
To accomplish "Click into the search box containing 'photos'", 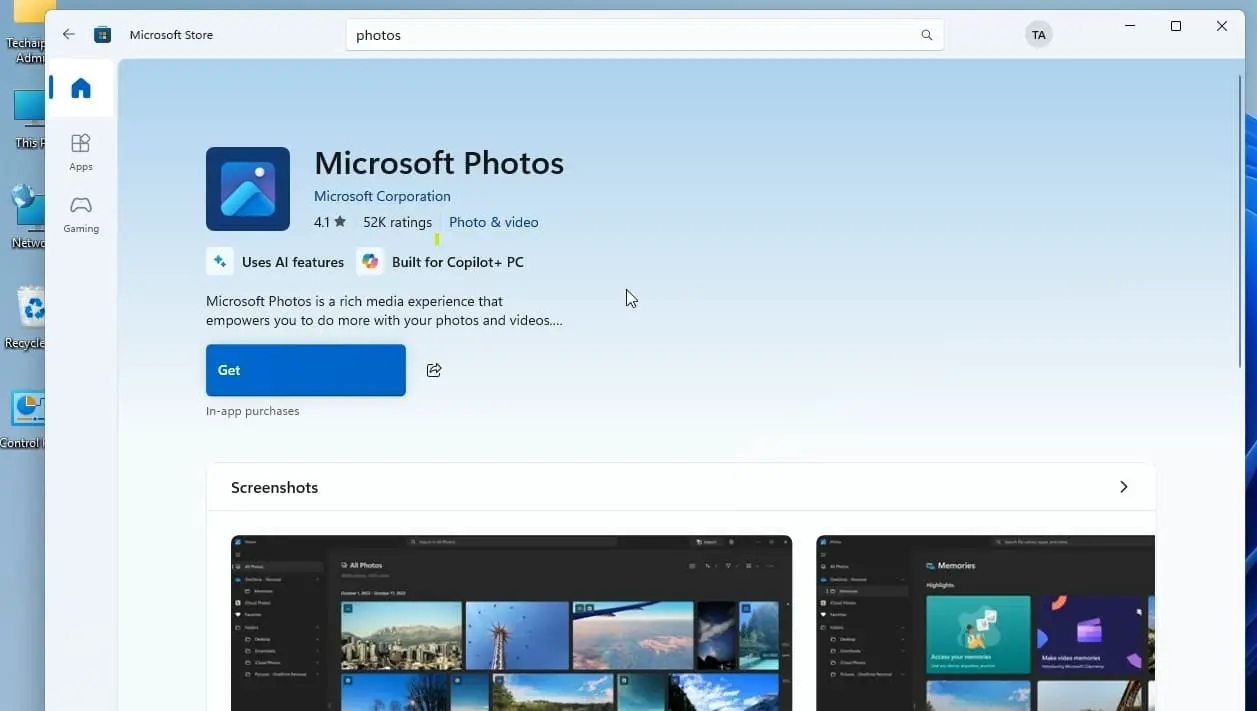I will [x=645, y=35].
